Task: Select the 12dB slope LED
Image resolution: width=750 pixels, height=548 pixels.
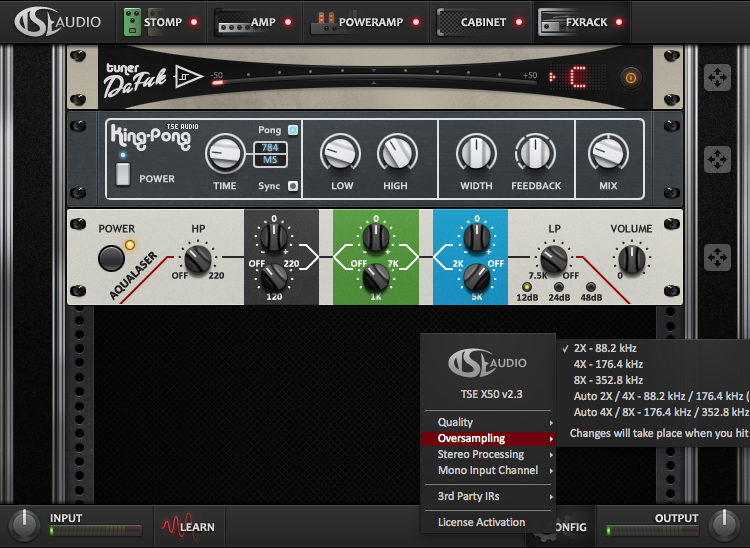Action: 527,287
